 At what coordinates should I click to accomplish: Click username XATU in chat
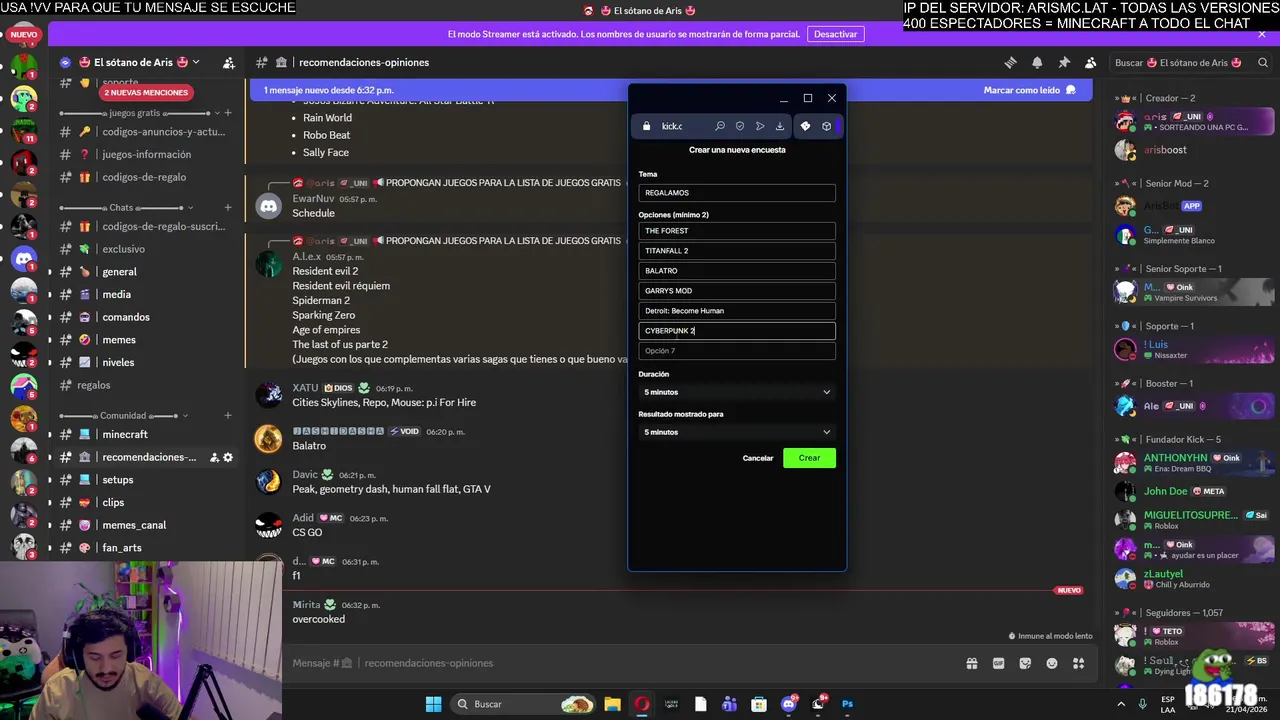tap(305, 388)
